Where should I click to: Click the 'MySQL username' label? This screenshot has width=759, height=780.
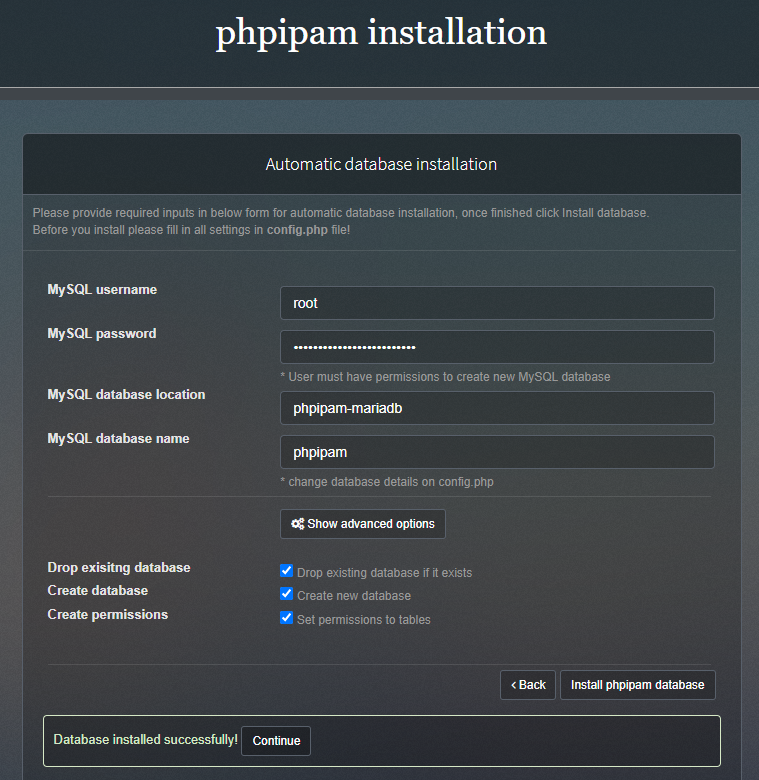pos(102,290)
